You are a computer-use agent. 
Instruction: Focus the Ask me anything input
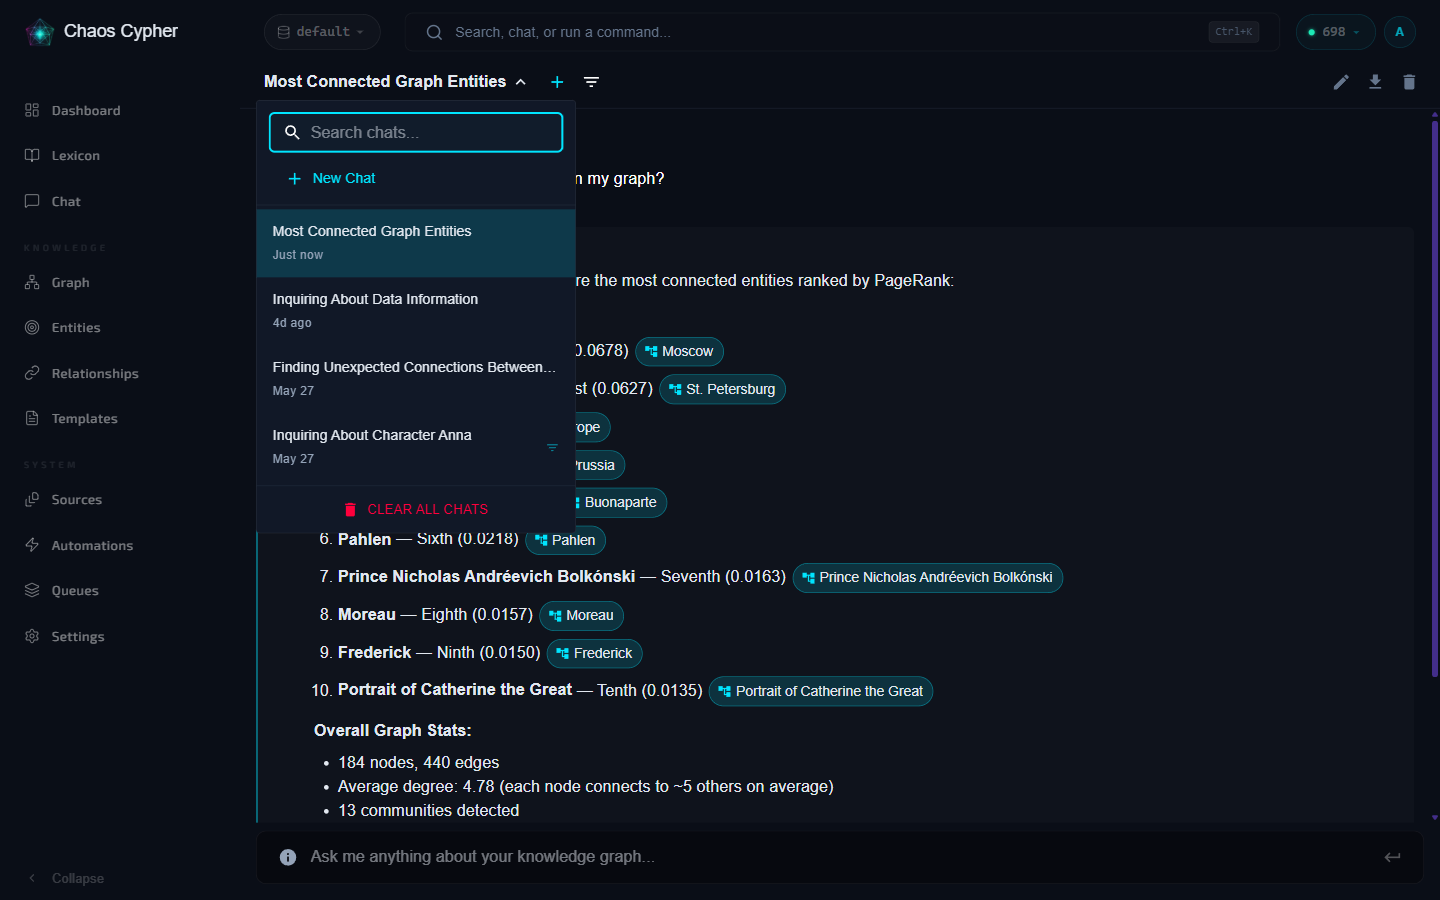point(840,857)
